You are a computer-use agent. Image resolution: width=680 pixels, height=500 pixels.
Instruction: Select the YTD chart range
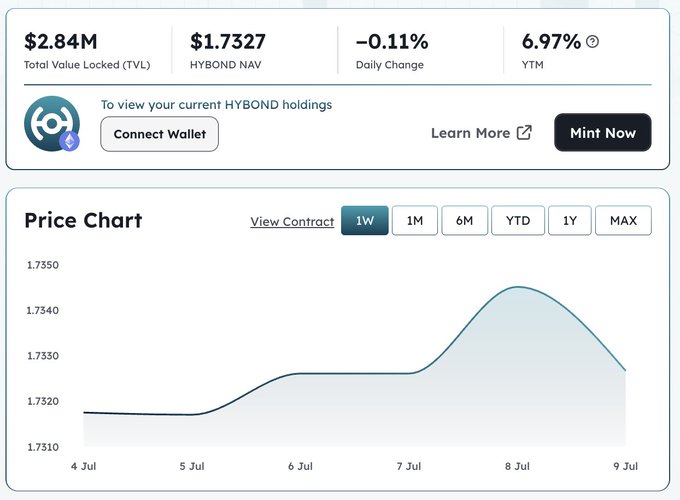(518, 220)
